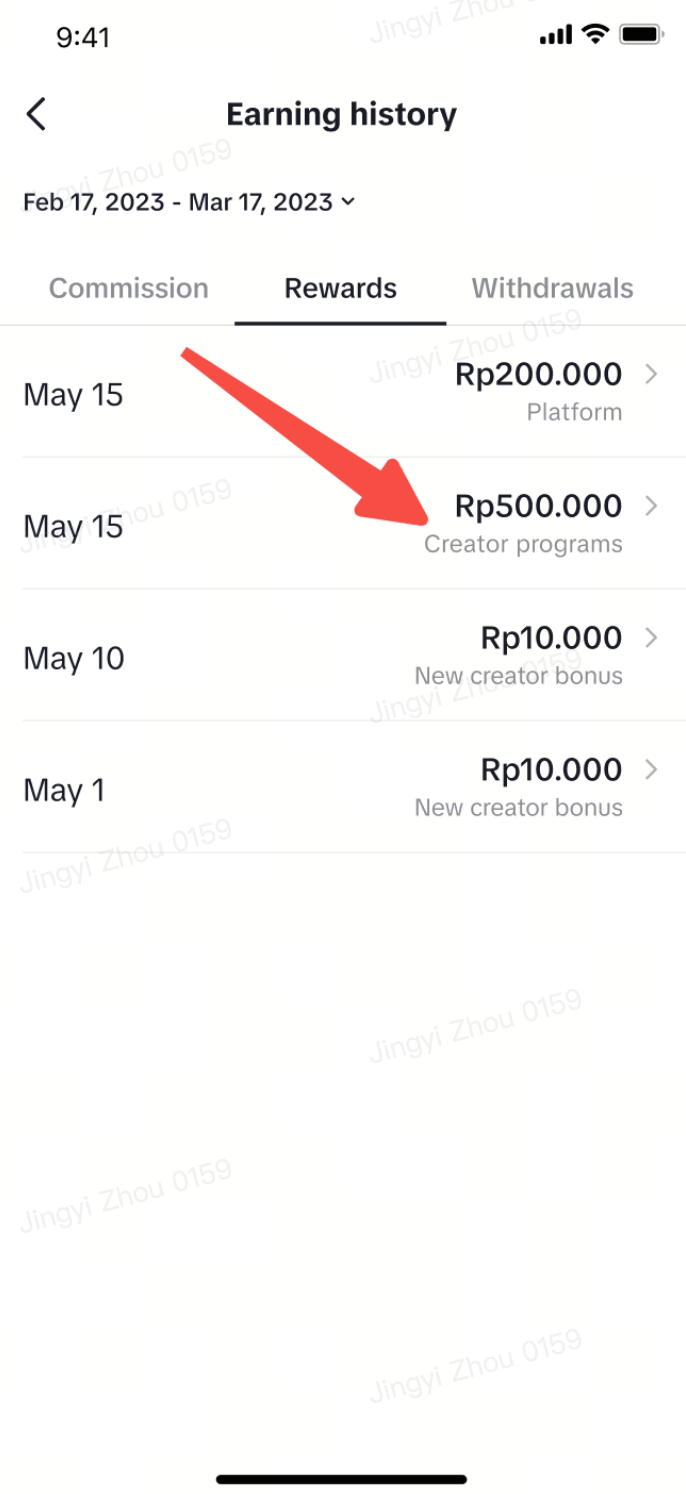Tap the battery icon in status bar
The image size is (686, 1494).
[641, 36]
